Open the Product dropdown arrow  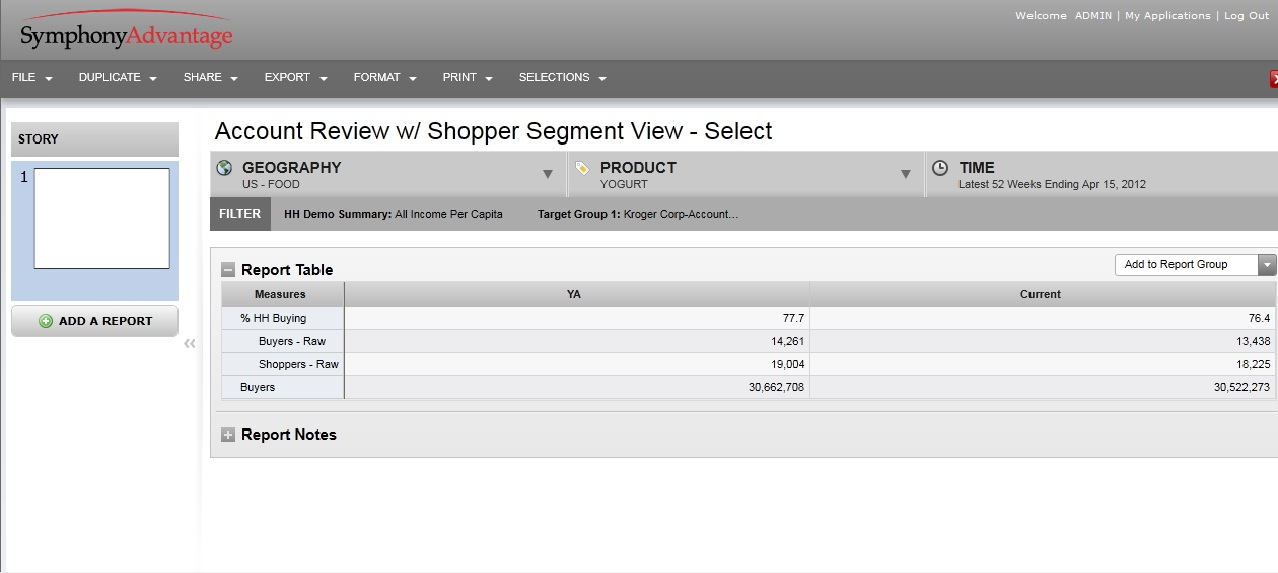click(906, 174)
